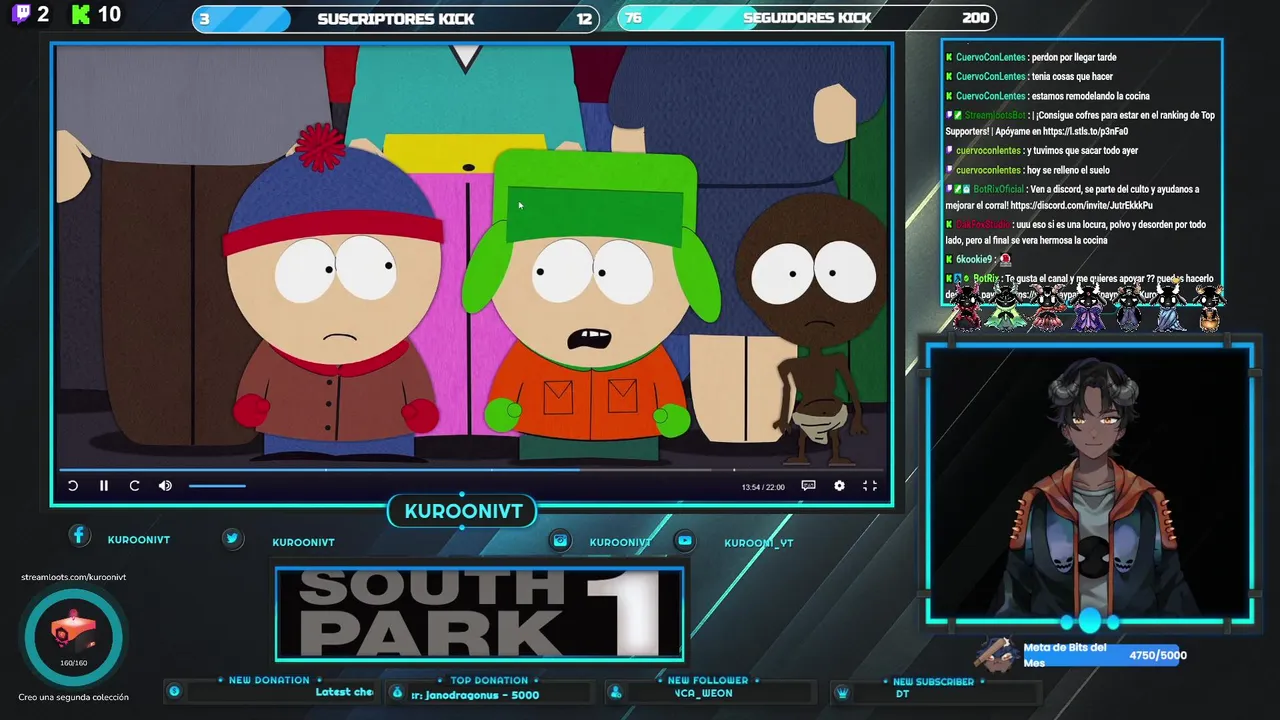Click the New Subscriber crown icon

point(842,692)
